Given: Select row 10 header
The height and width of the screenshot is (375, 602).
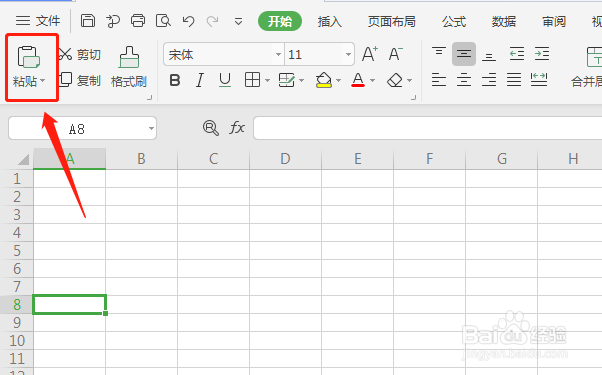Looking at the screenshot, I should [x=17, y=340].
